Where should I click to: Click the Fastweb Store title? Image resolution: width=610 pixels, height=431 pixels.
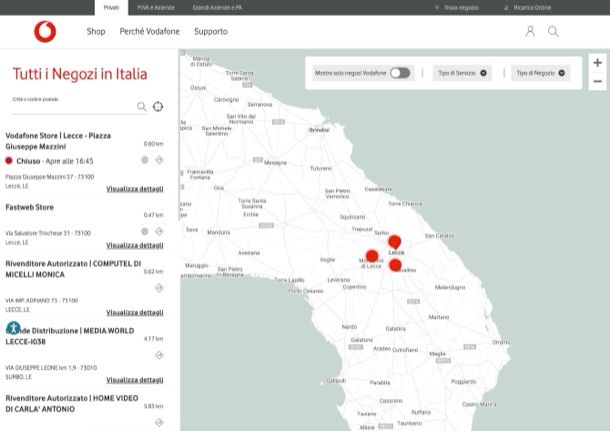click(30, 207)
